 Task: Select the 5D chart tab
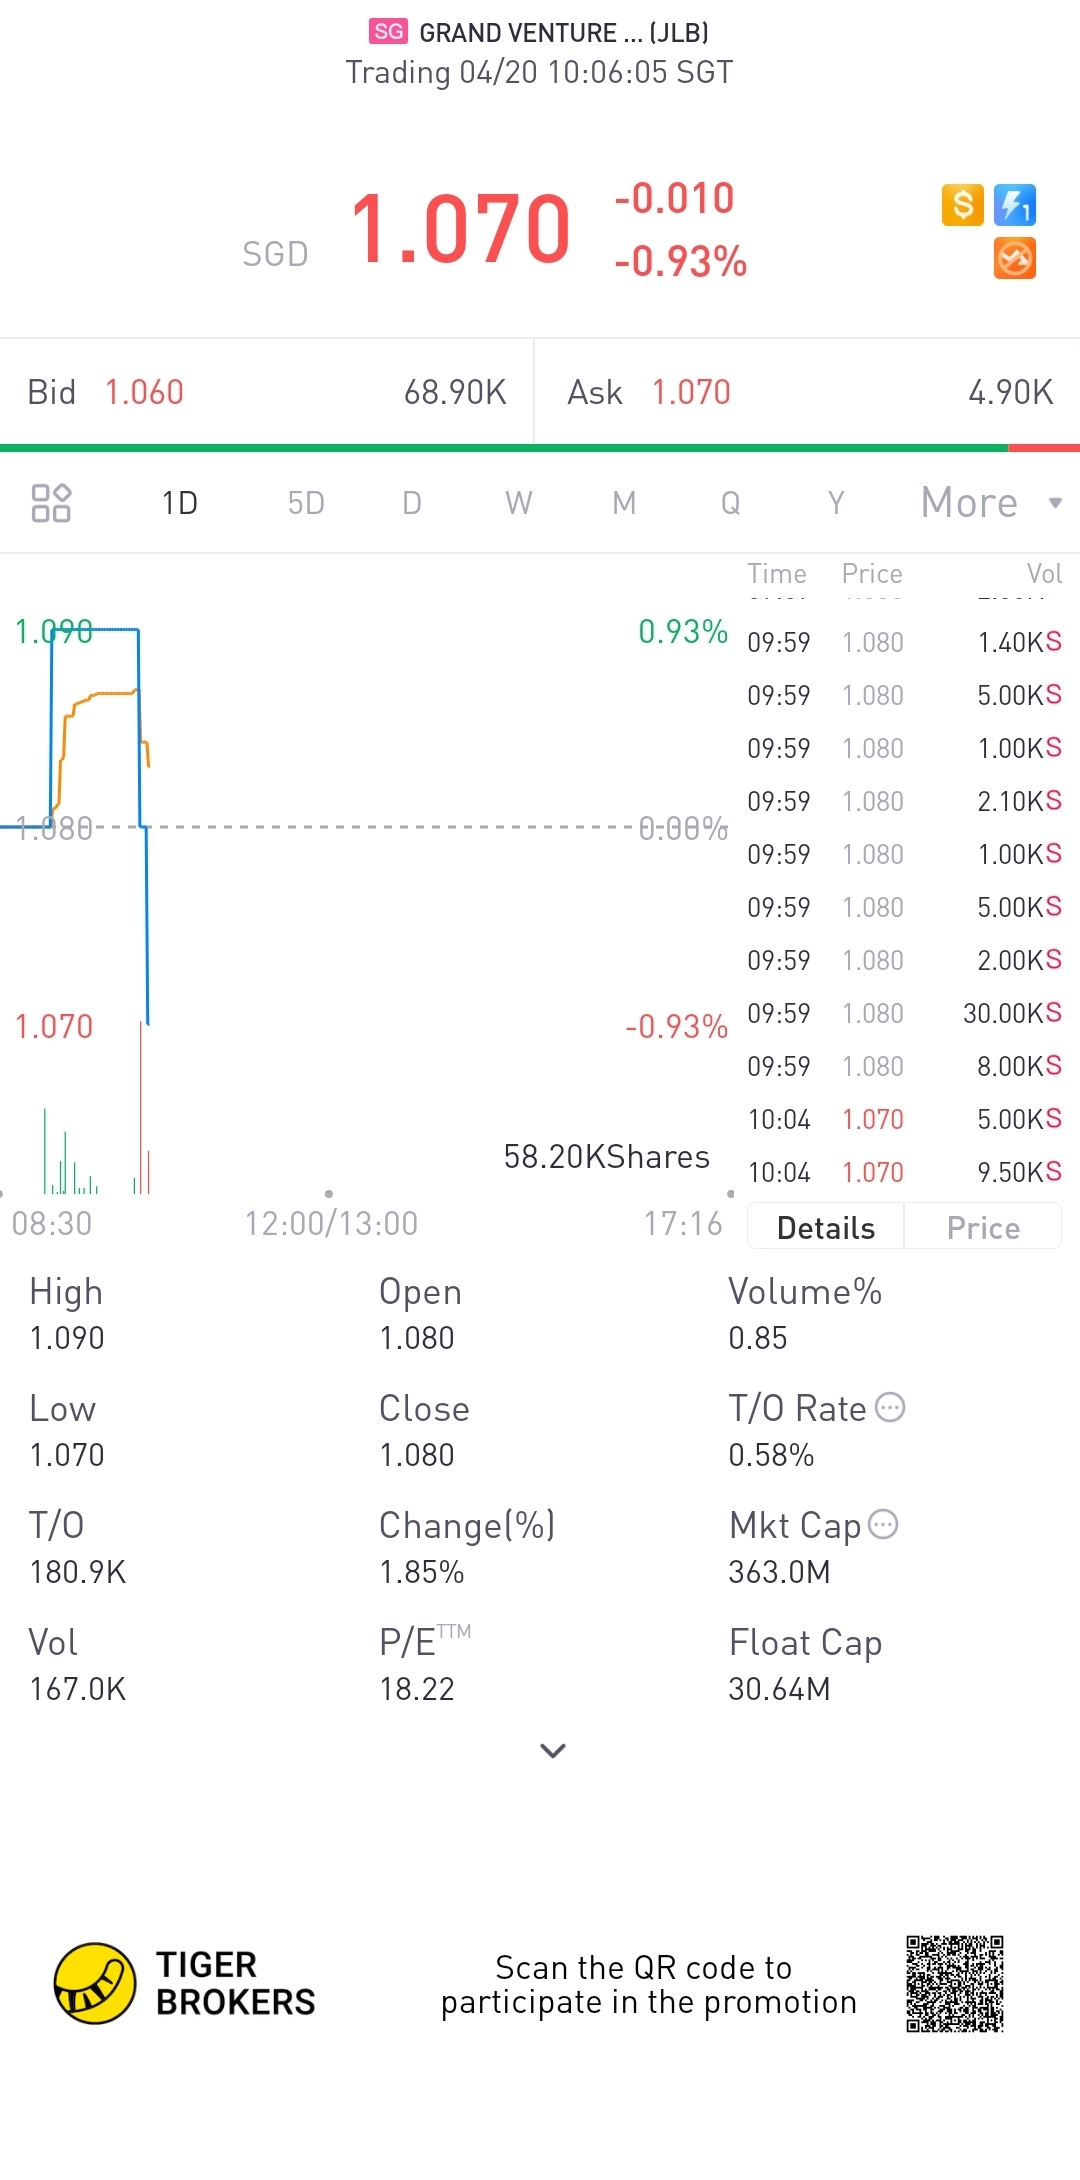[306, 503]
